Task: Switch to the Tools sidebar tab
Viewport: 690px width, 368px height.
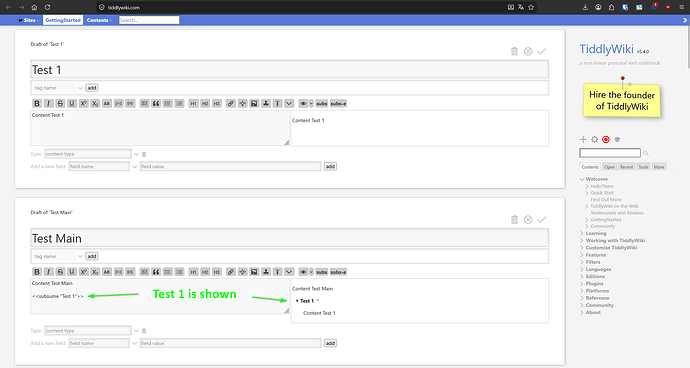Action: coord(643,167)
